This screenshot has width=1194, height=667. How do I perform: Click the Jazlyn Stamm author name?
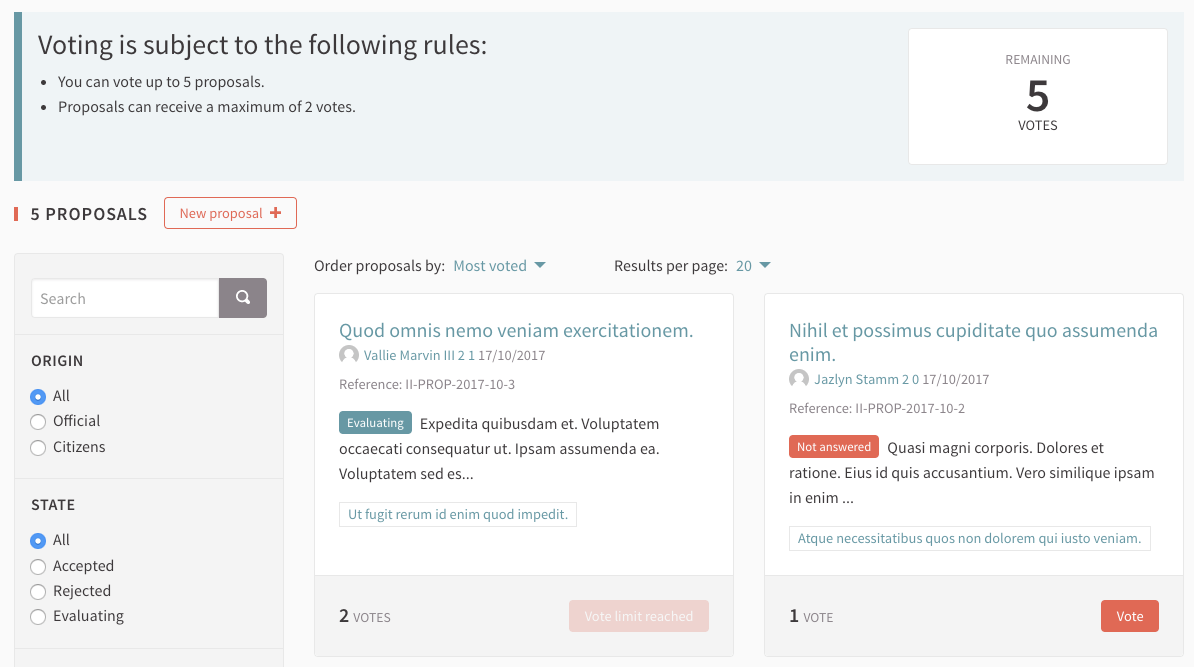[x=854, y=379]
